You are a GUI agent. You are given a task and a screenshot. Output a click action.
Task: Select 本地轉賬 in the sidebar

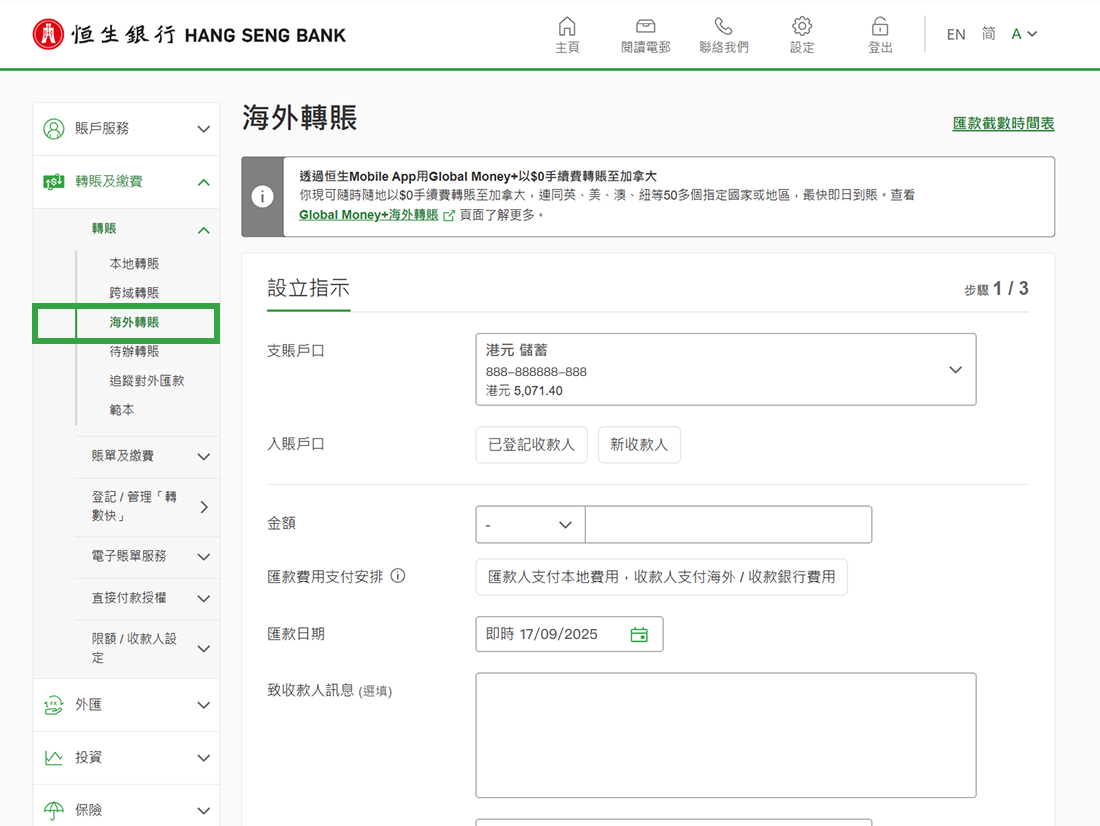click(x=134, y=264)
